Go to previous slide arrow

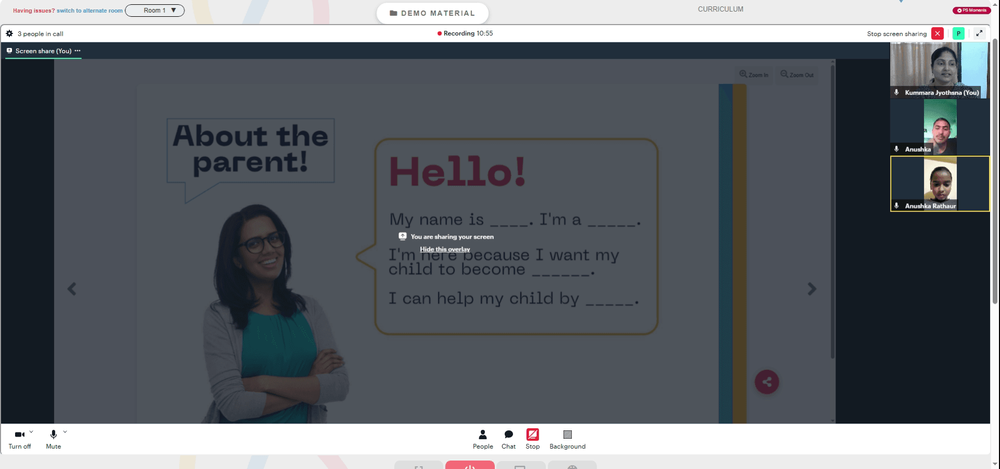72,288
